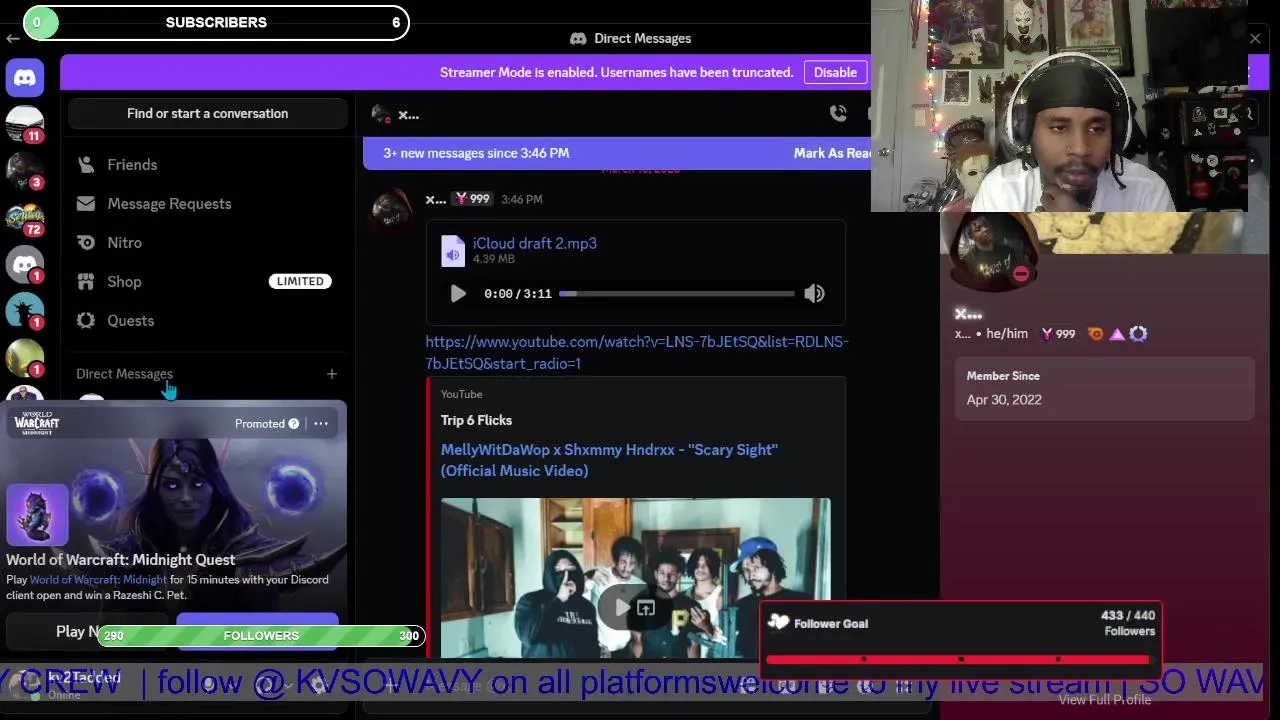Create a new DM with plus icon
The width and height of the screenshot is (1280, 720).
[x=332, y=374]
